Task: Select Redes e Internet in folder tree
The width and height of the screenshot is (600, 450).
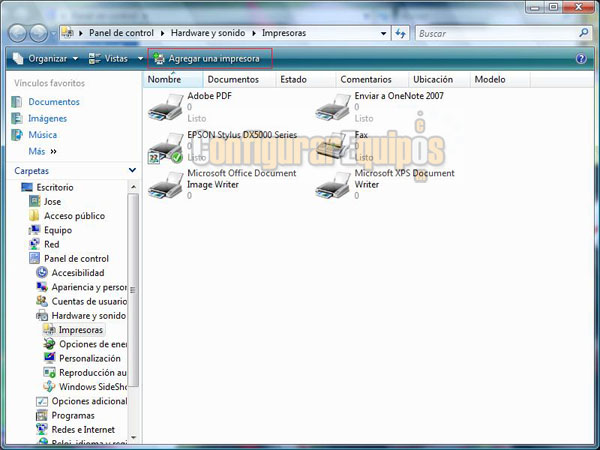Action: click(83, 430)
